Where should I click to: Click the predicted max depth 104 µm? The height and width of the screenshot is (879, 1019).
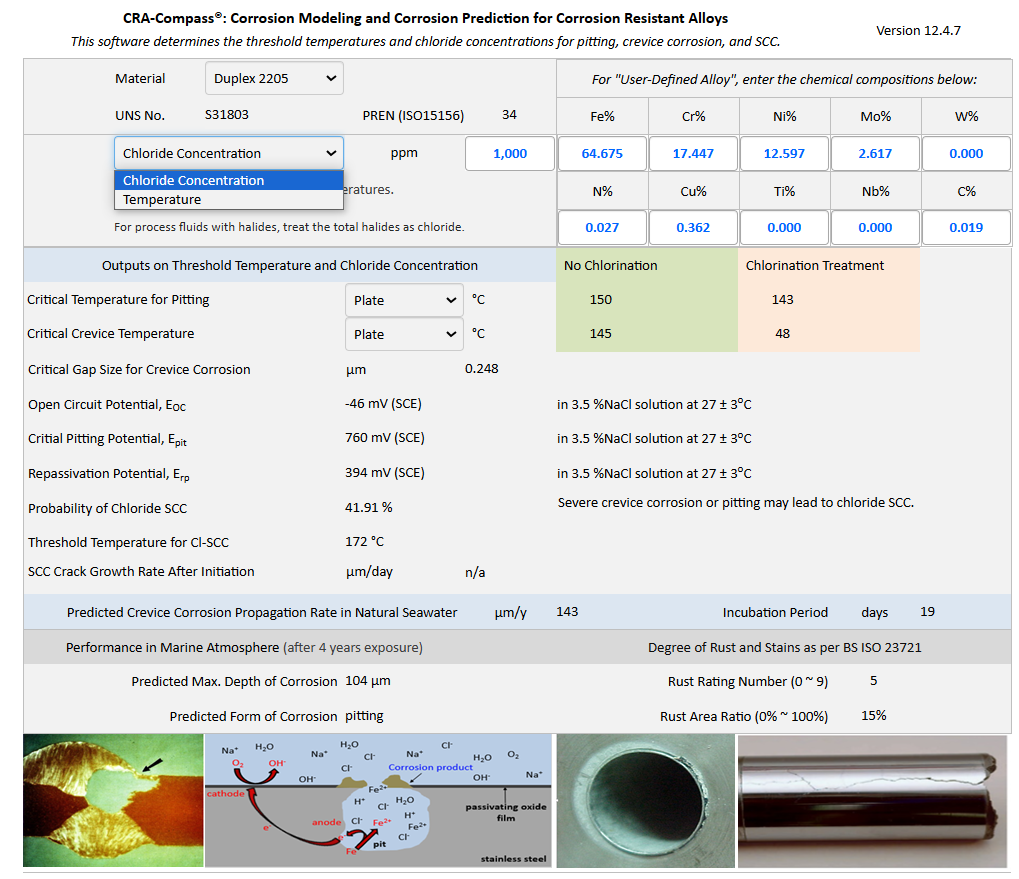point(368,681)
